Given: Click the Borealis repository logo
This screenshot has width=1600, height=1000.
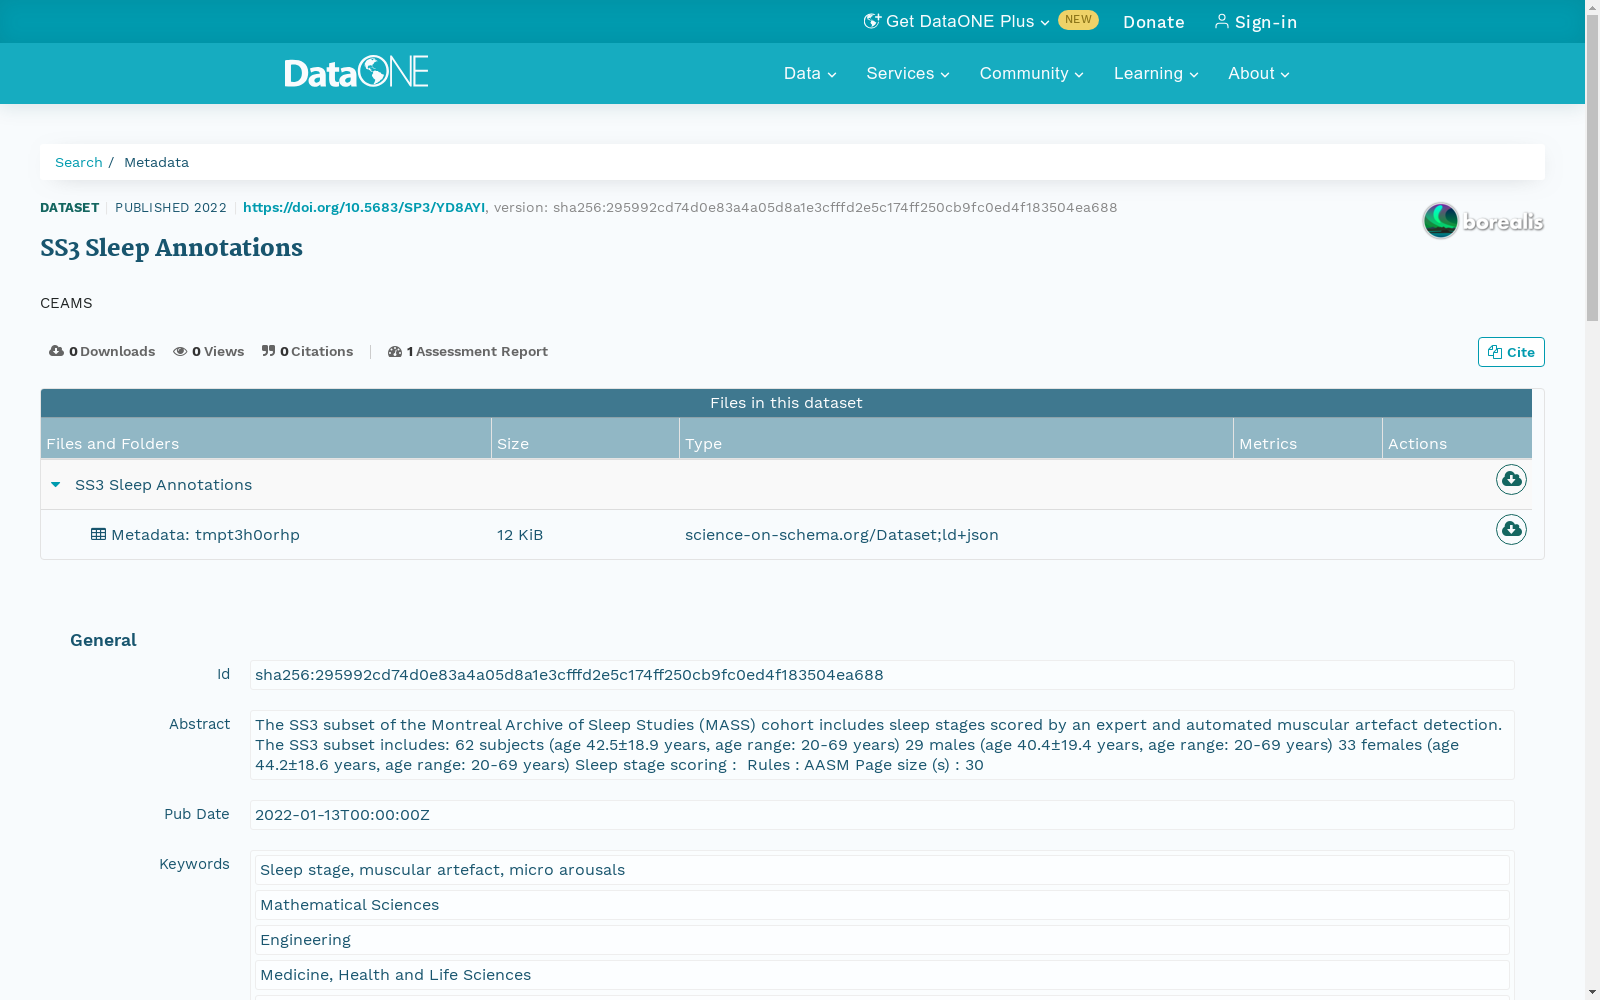Looking at the screenshot, I should point(1483,221).
